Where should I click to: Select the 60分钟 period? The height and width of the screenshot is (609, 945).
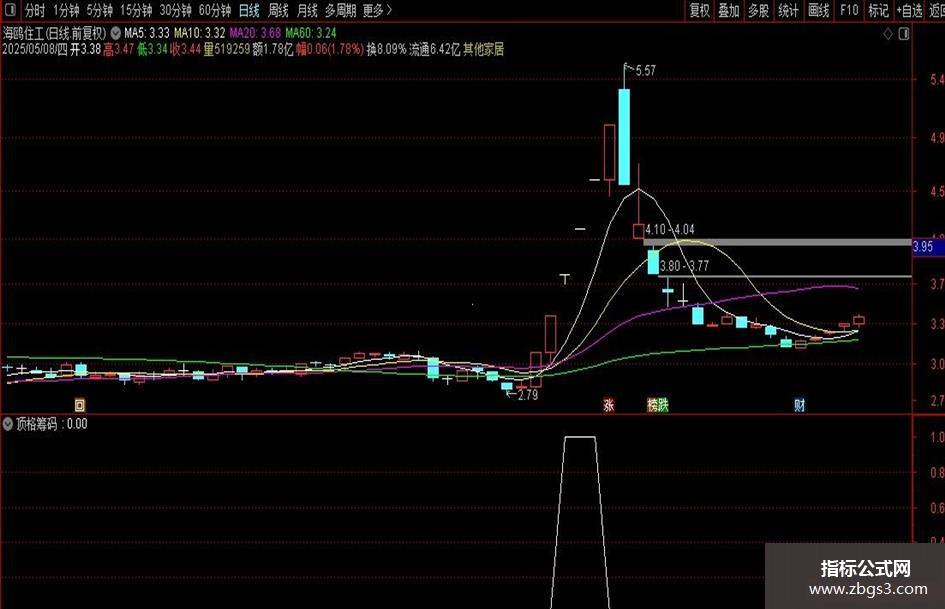coord(215,10)
